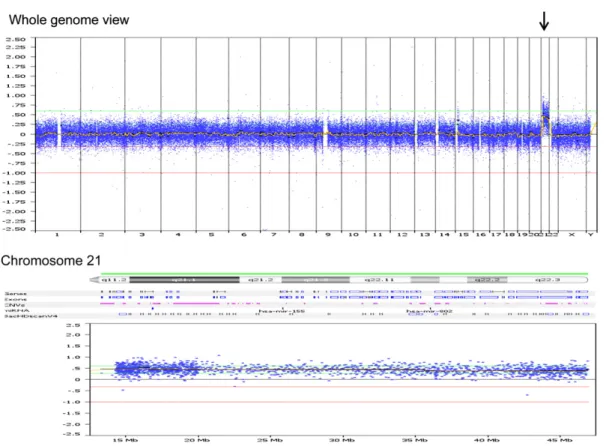Select chromosome 9 label on genome x-axis
This screenshot has width=615, height=446.
[x=328, y=235]
